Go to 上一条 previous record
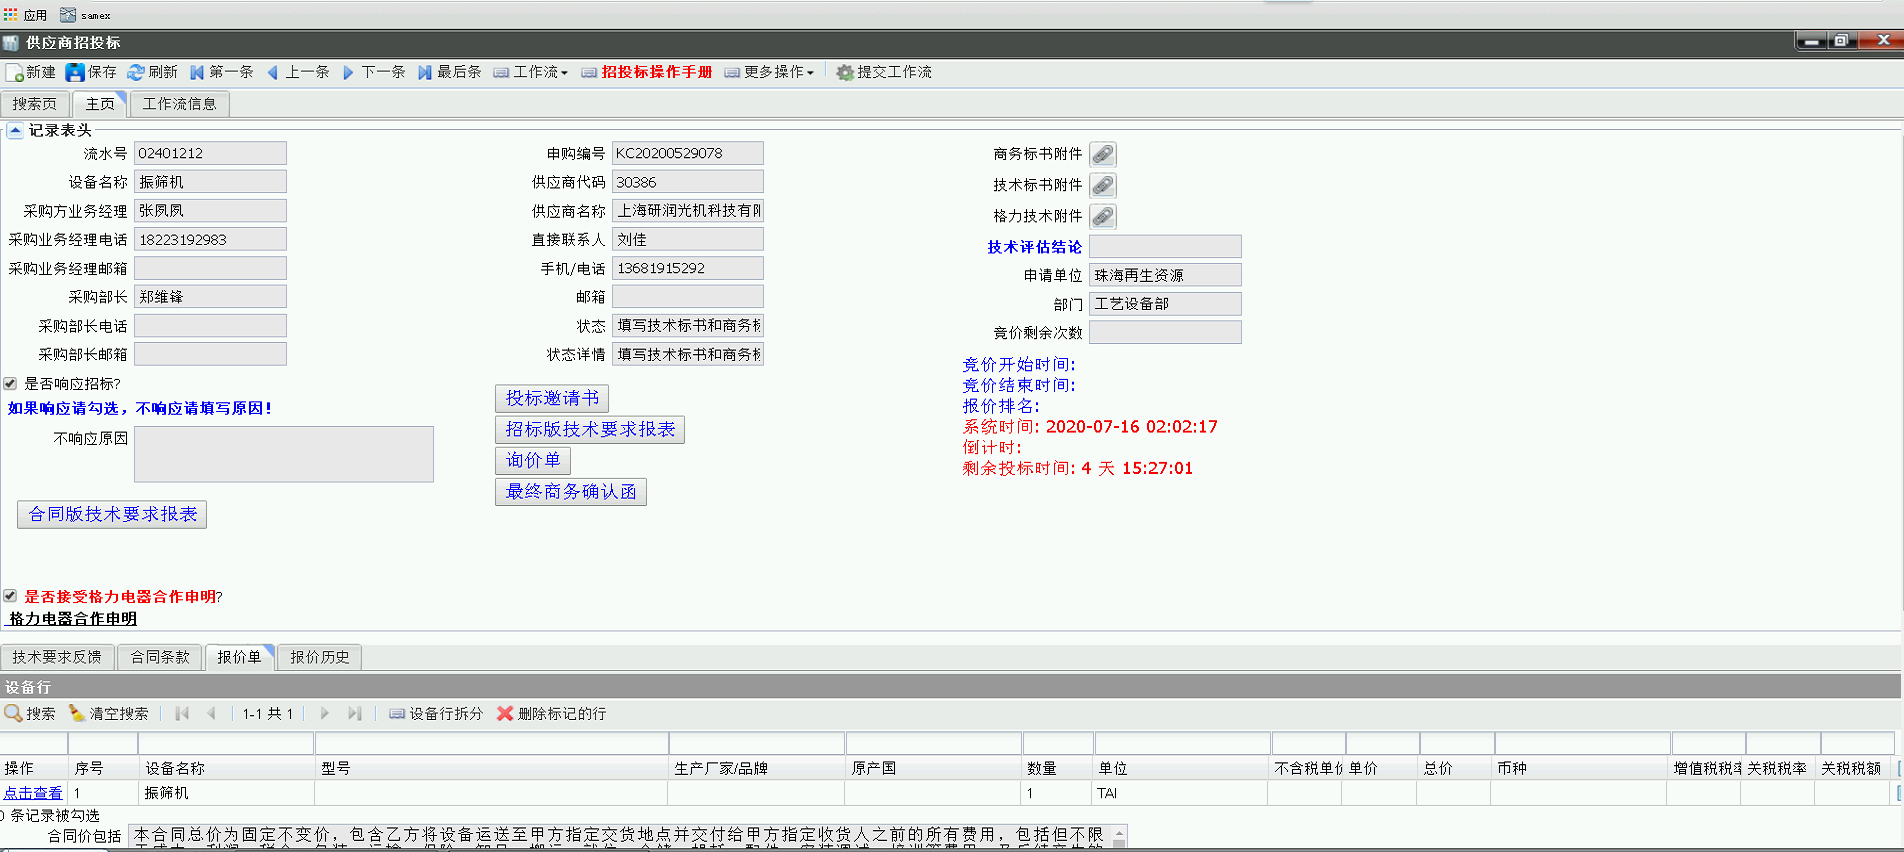The image size is (1904, 852). click(297, 72)
